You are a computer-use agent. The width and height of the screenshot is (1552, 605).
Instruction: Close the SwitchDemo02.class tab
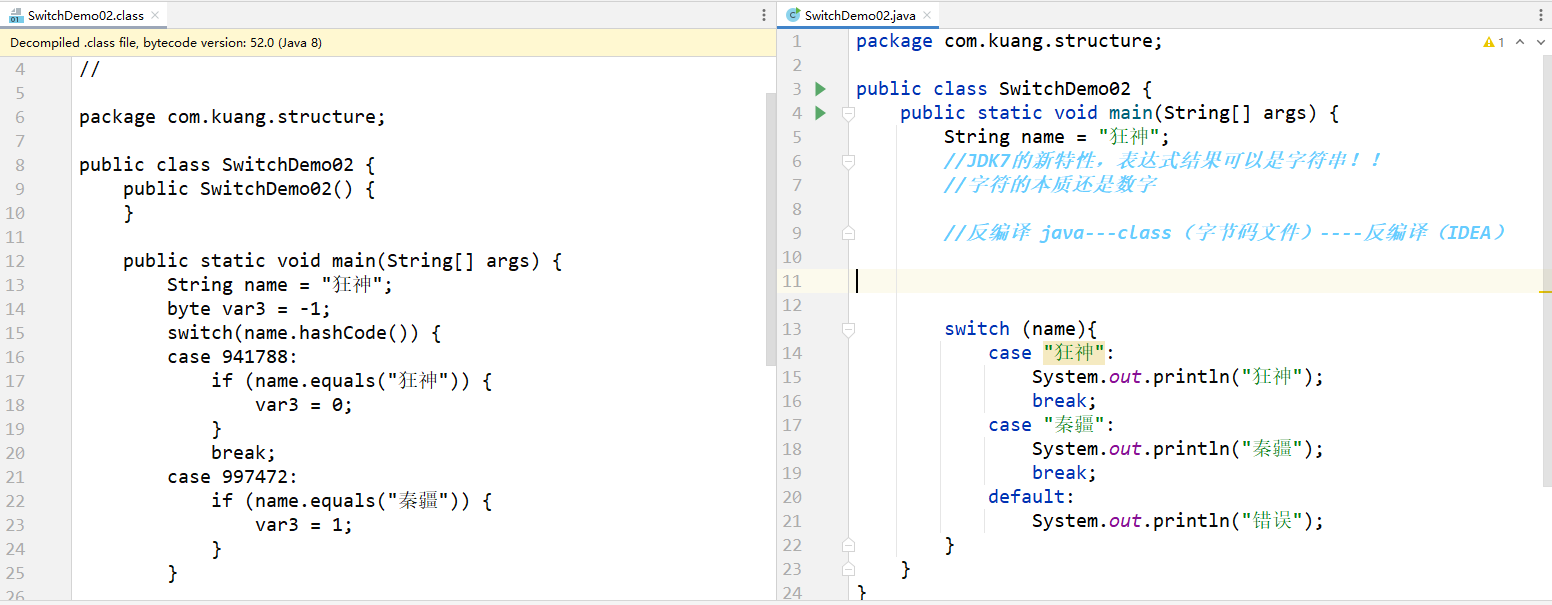click(156, 15)
